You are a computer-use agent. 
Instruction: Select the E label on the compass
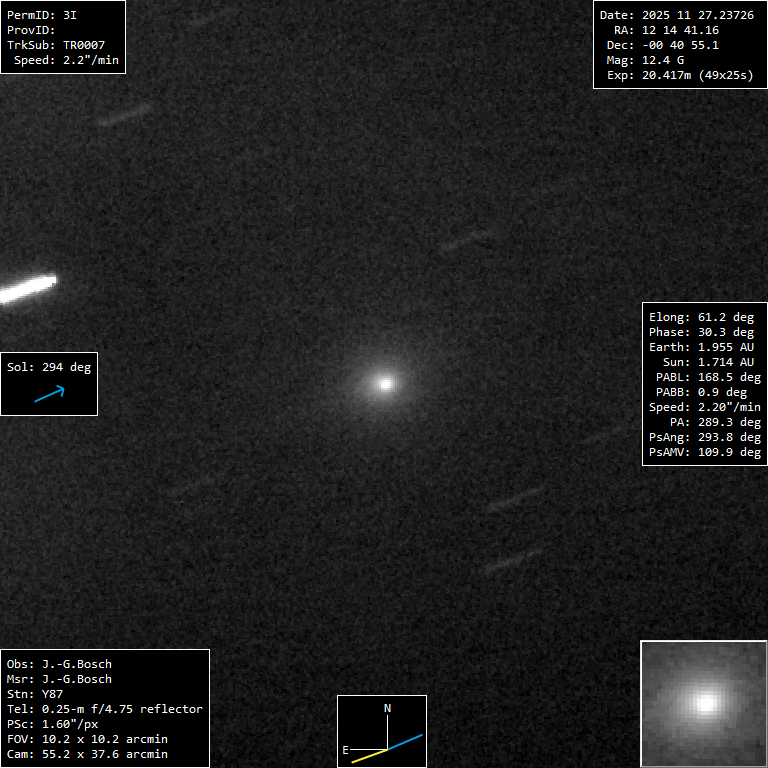point(346,749)
